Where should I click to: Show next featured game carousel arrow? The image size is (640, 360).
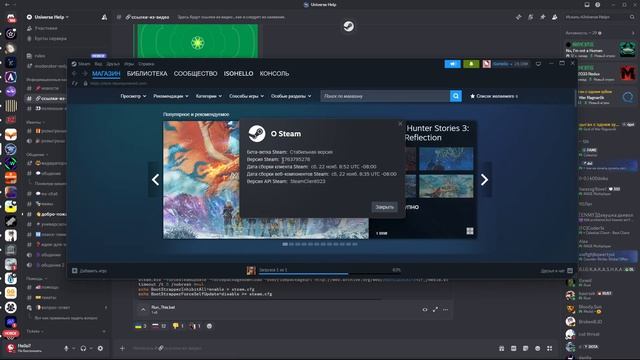pyautogui.click(x=484, y=180)
